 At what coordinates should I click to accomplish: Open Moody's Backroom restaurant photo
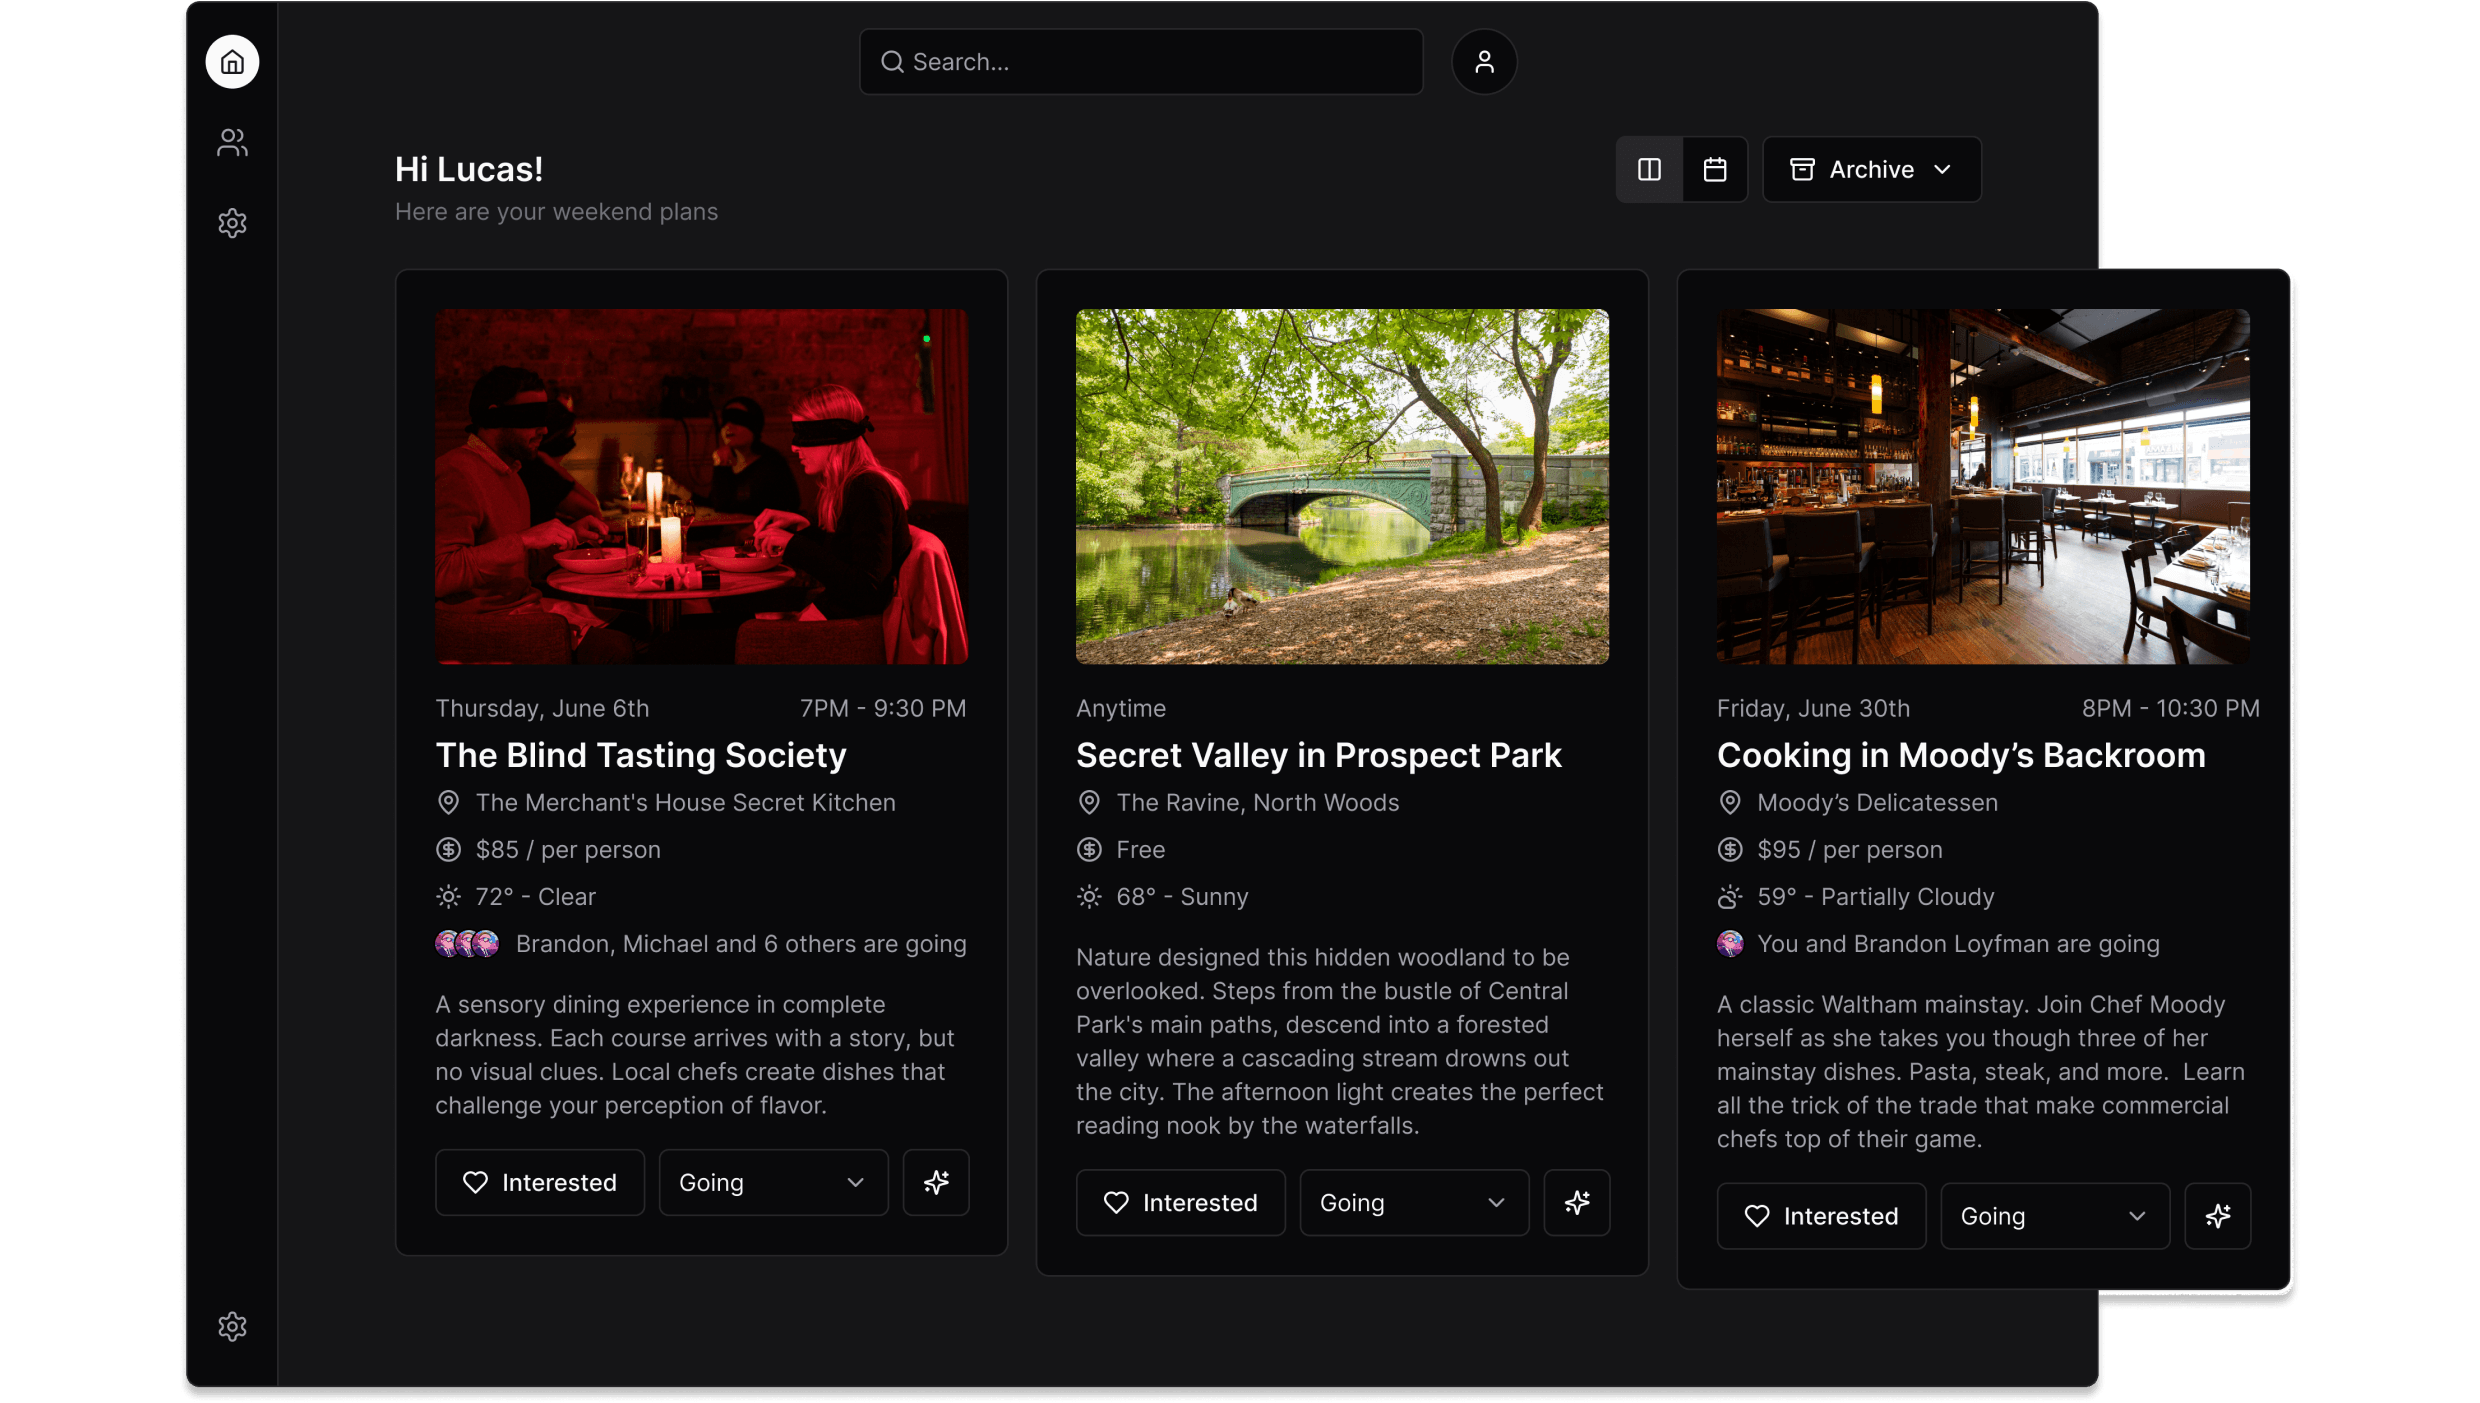click(x=1983, y=486)
